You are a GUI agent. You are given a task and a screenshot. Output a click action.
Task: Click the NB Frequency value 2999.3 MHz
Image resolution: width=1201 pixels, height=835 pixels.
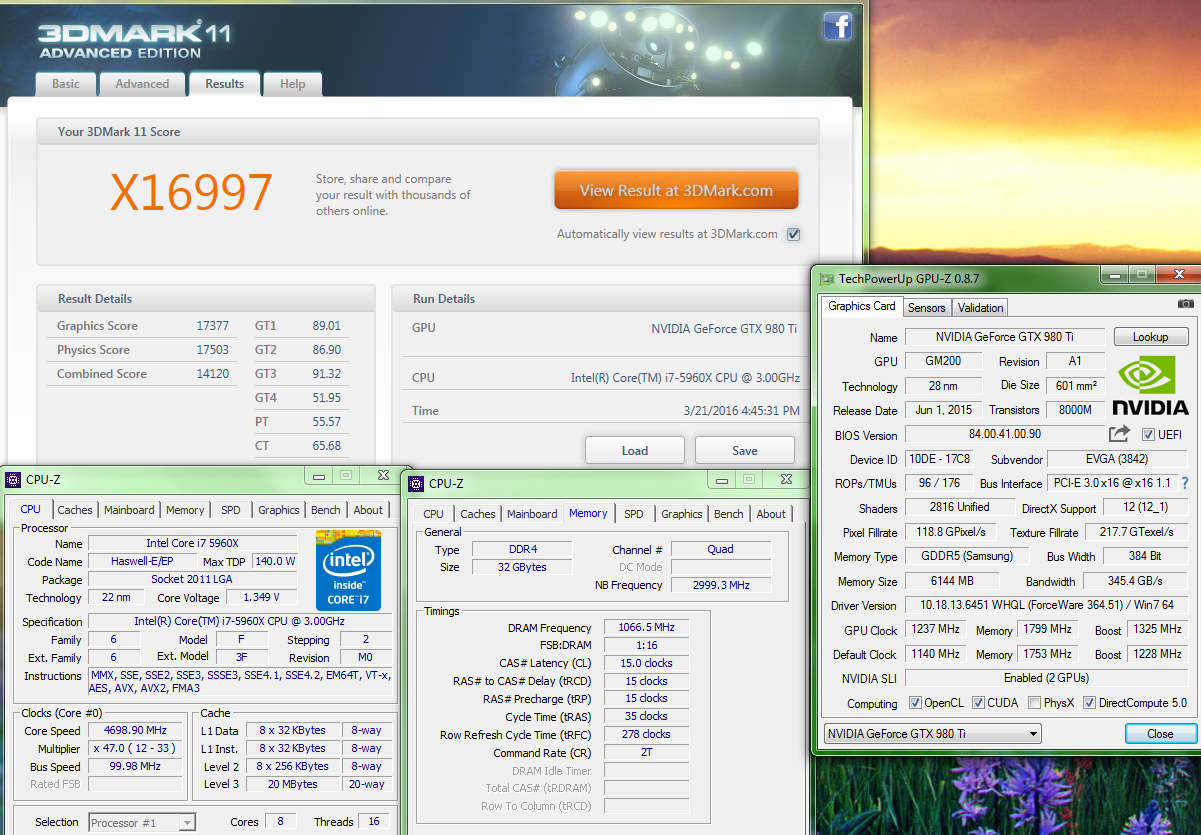tap(720, 585)
